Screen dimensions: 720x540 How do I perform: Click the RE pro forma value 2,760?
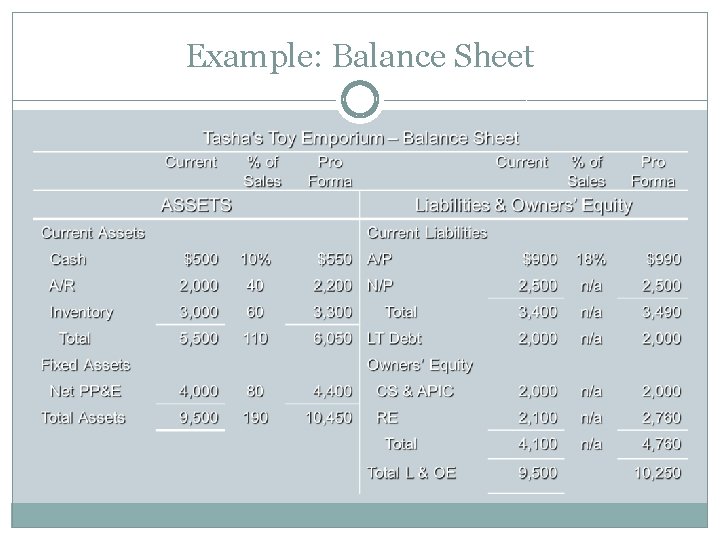tap(661, 417)
